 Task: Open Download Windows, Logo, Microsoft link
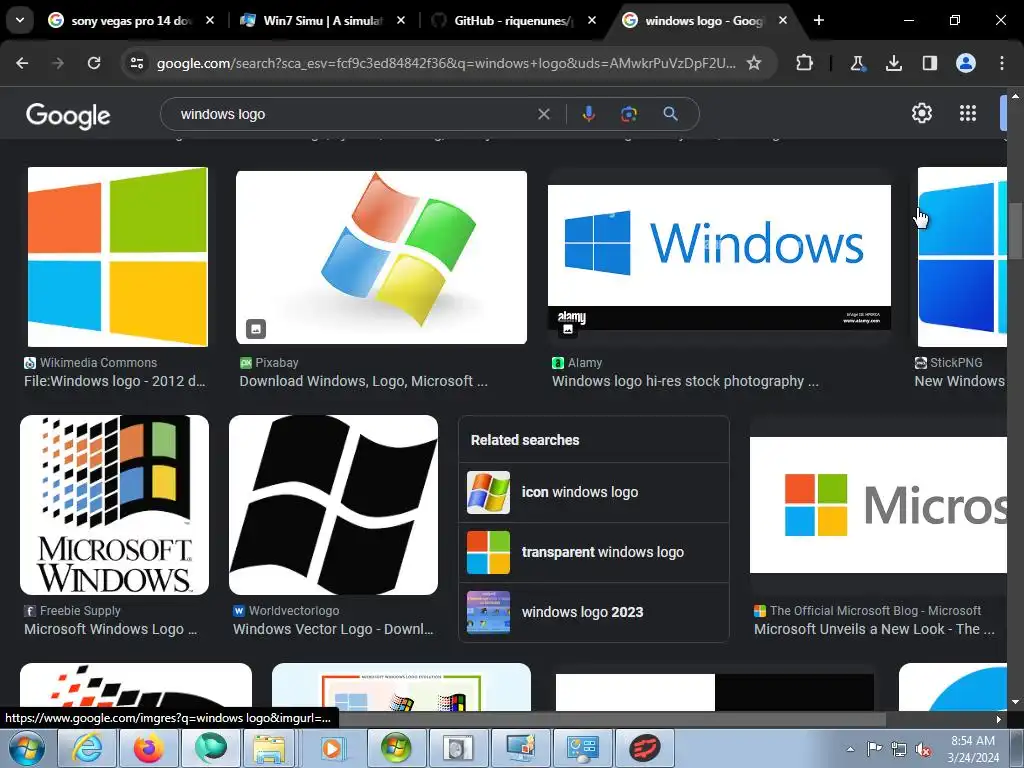pos(363,381)
